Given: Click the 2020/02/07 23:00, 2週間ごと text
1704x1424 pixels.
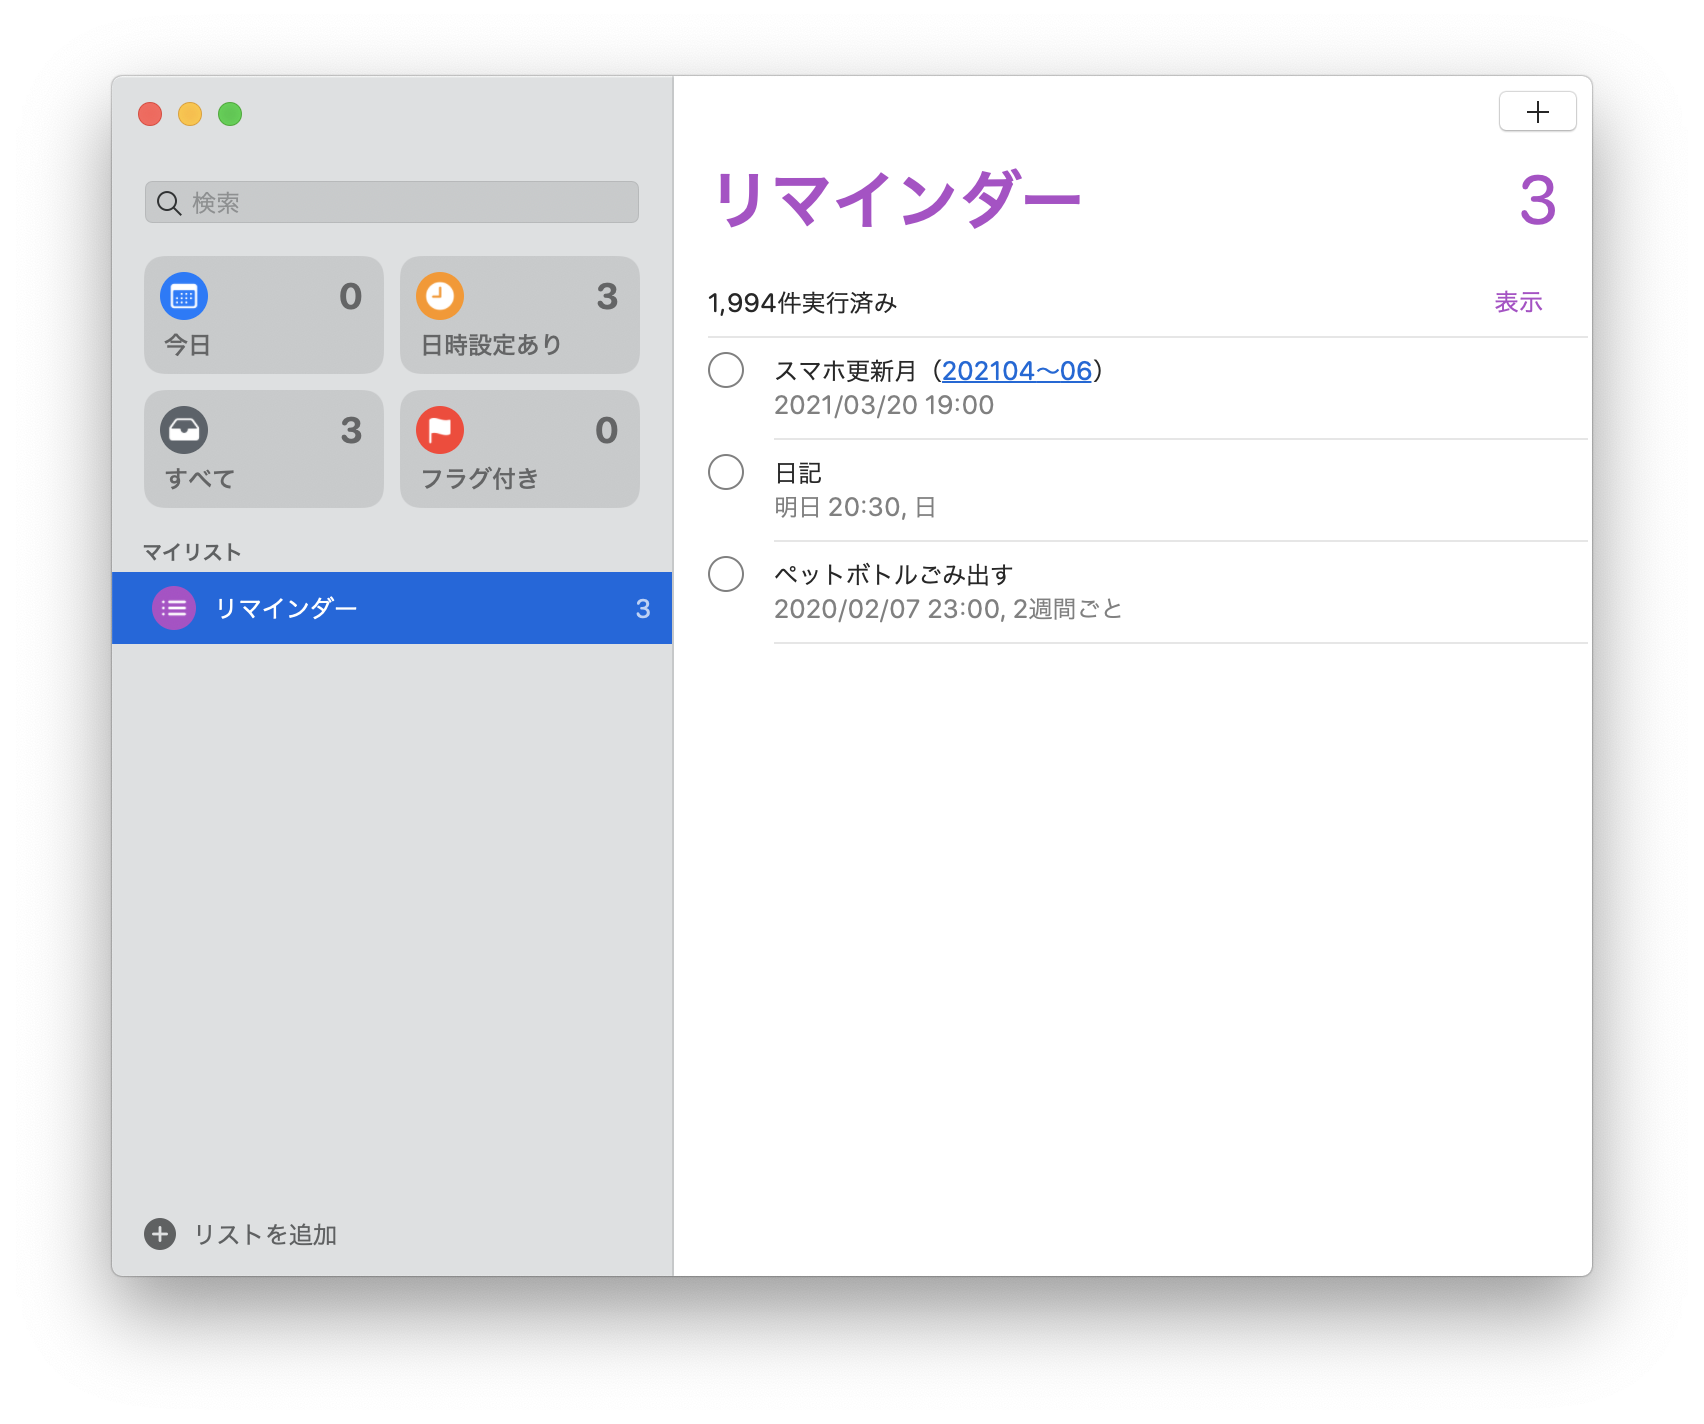Looking at the screenshot, I should (x=948, y=609).
